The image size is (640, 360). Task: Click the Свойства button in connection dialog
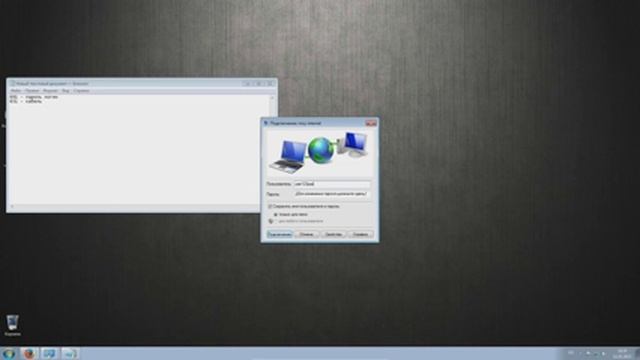(x=333, y=234)
